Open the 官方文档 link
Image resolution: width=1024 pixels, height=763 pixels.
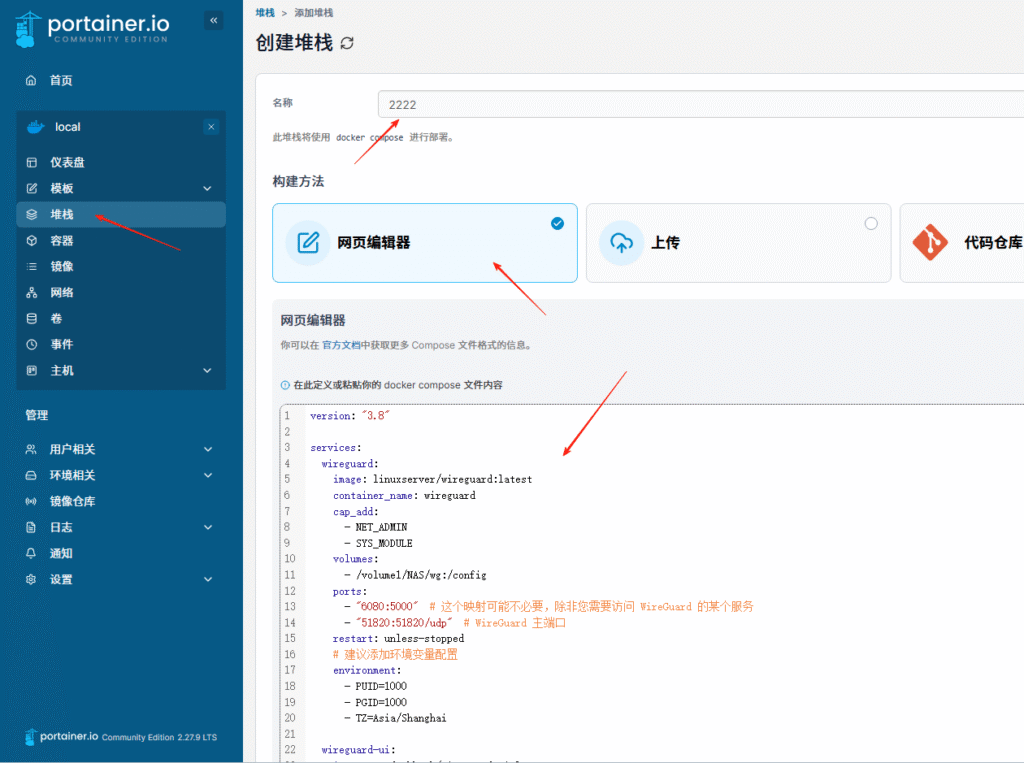[341, 345]
